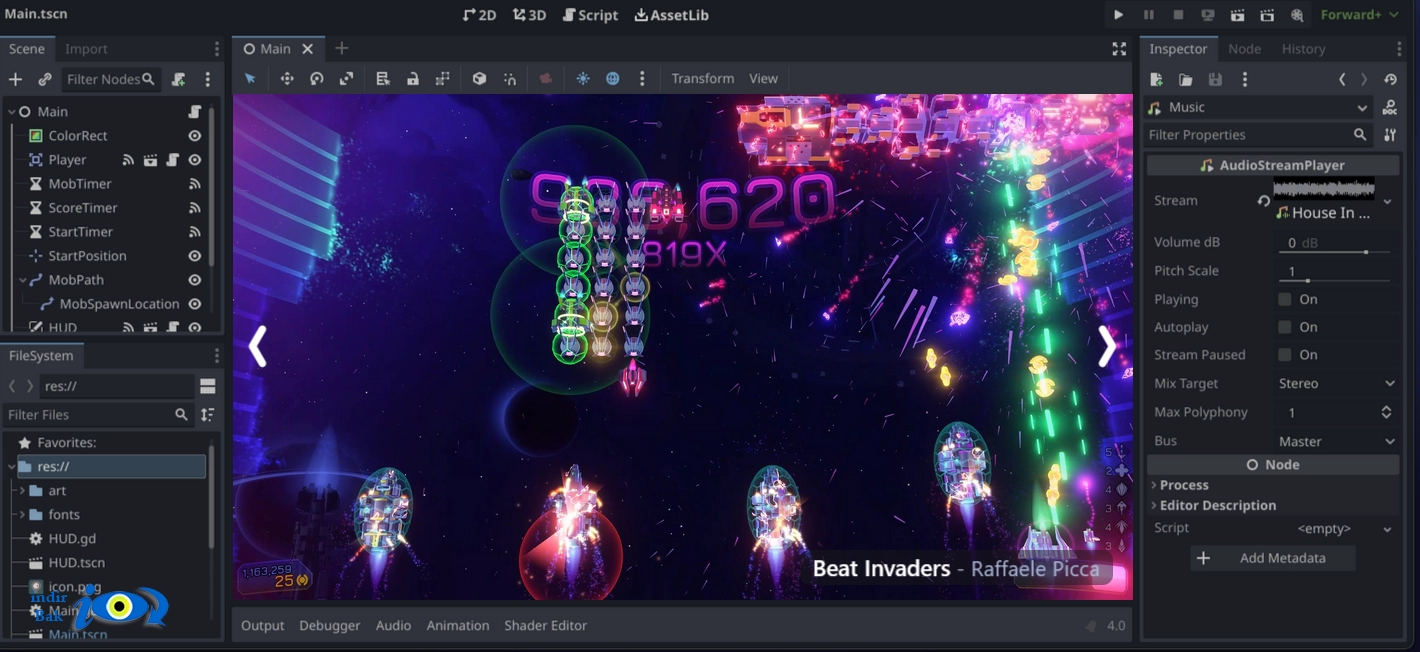Lock the selected node icon
1420x652 pixels.
(413, 78)
